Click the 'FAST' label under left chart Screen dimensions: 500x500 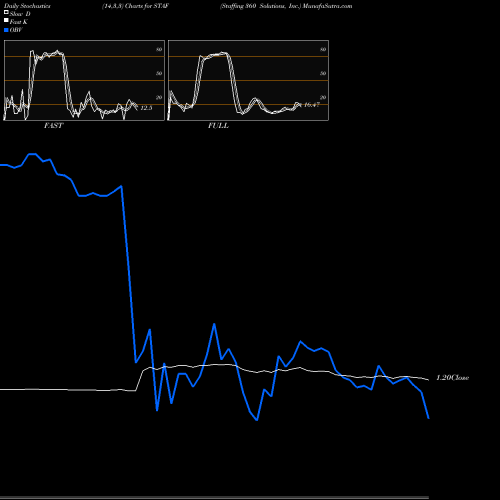[x=53, y=126]
